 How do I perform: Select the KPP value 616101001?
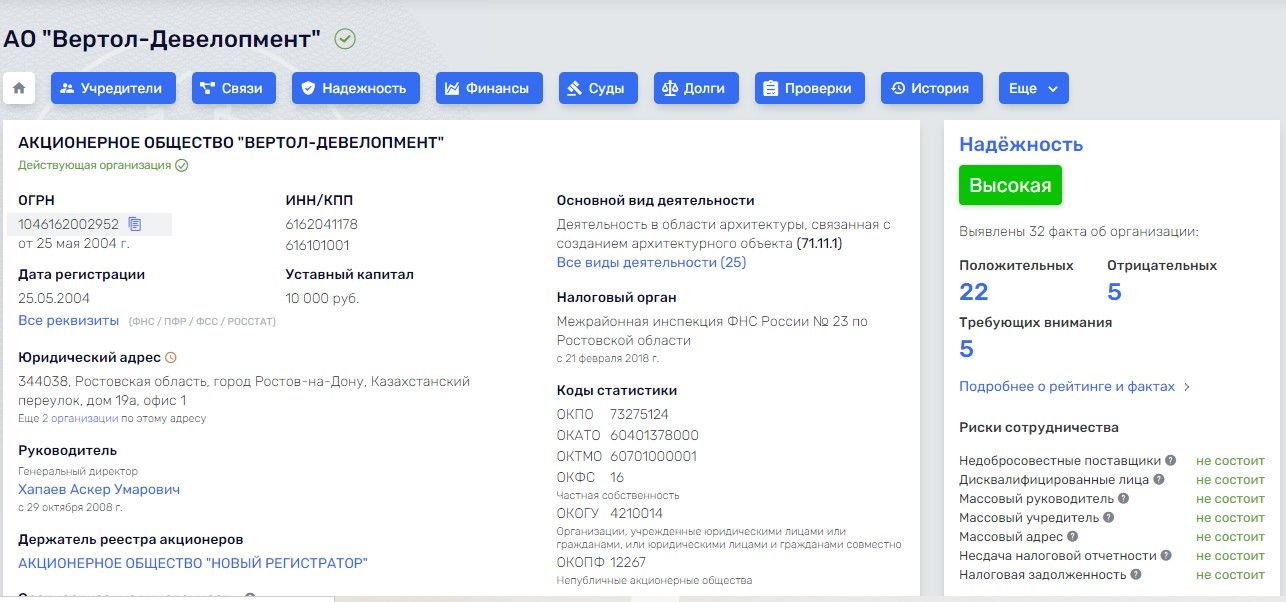(318, 245)
